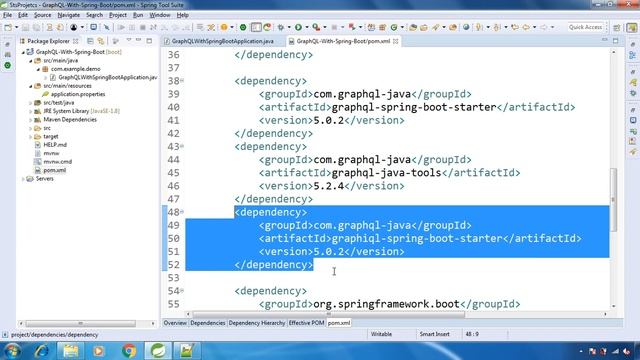This screenshot has width=640, height=360.
Task: Select HELP.md in Package Explorer
Action: click(55, 145)
